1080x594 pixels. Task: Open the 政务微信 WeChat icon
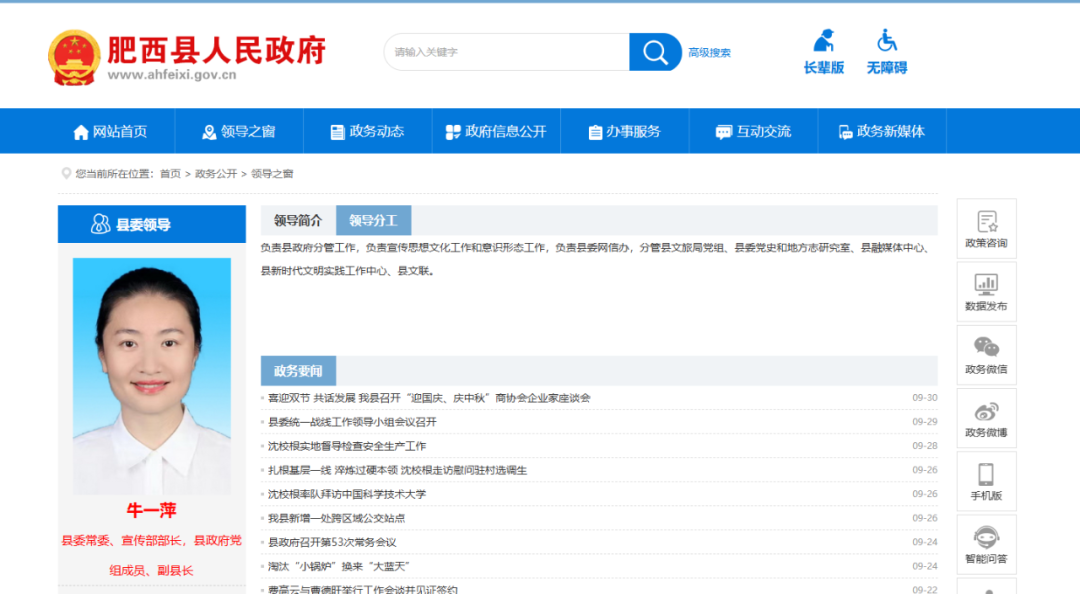(x=986, y=355)
